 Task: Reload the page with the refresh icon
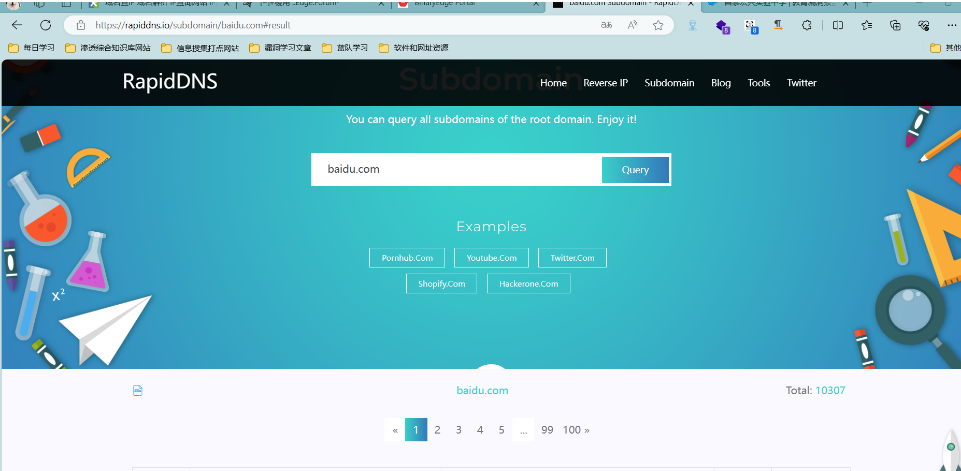pos(45,25)
